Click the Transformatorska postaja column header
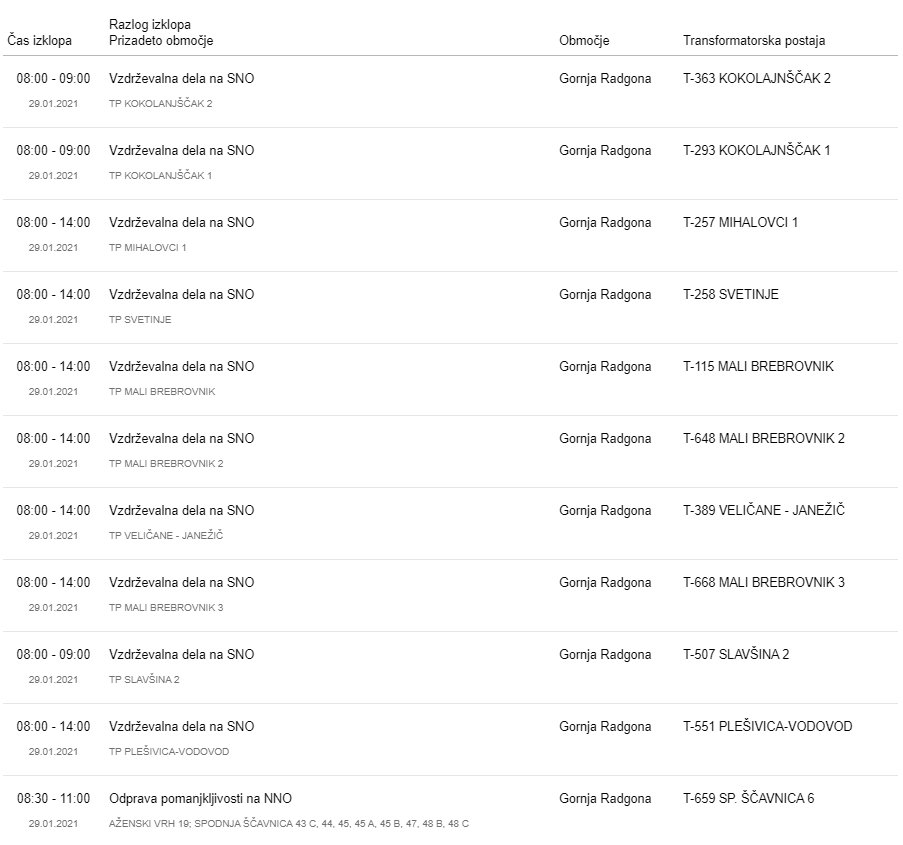This screenshot has width=903, height=845. click(753, 41)
